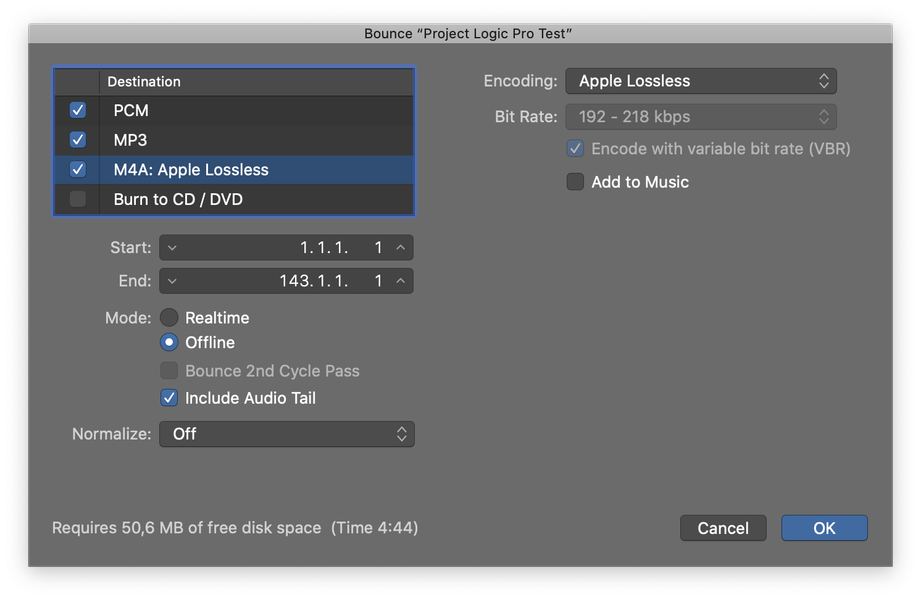Image resolution: width=921 pixels, height=600 pixels.
Task: Click the End position decrement arrow
Action: coord(171,282)
